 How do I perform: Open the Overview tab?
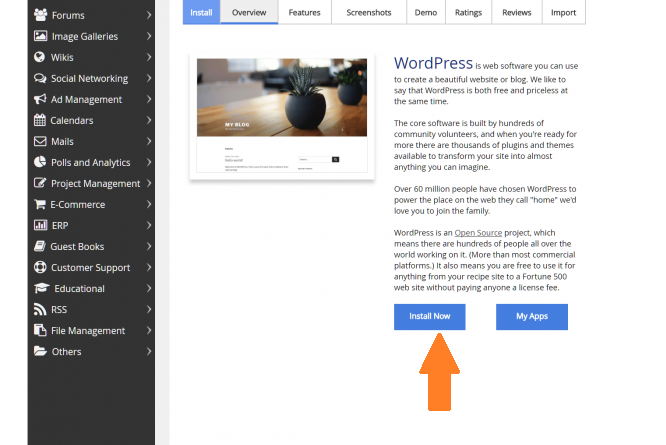(x=249, y=12)
